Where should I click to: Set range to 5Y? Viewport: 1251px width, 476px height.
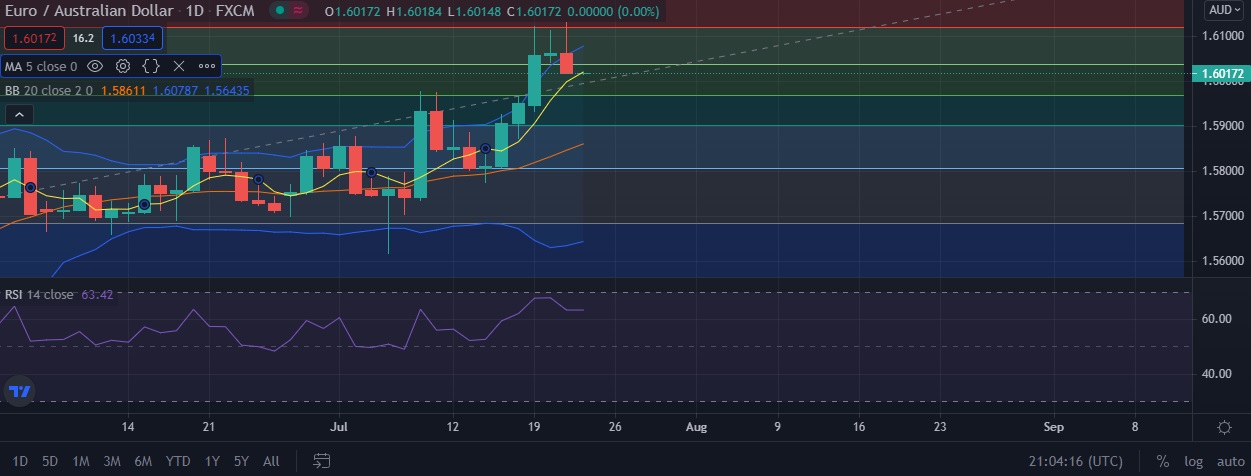[x=241, y=461]
